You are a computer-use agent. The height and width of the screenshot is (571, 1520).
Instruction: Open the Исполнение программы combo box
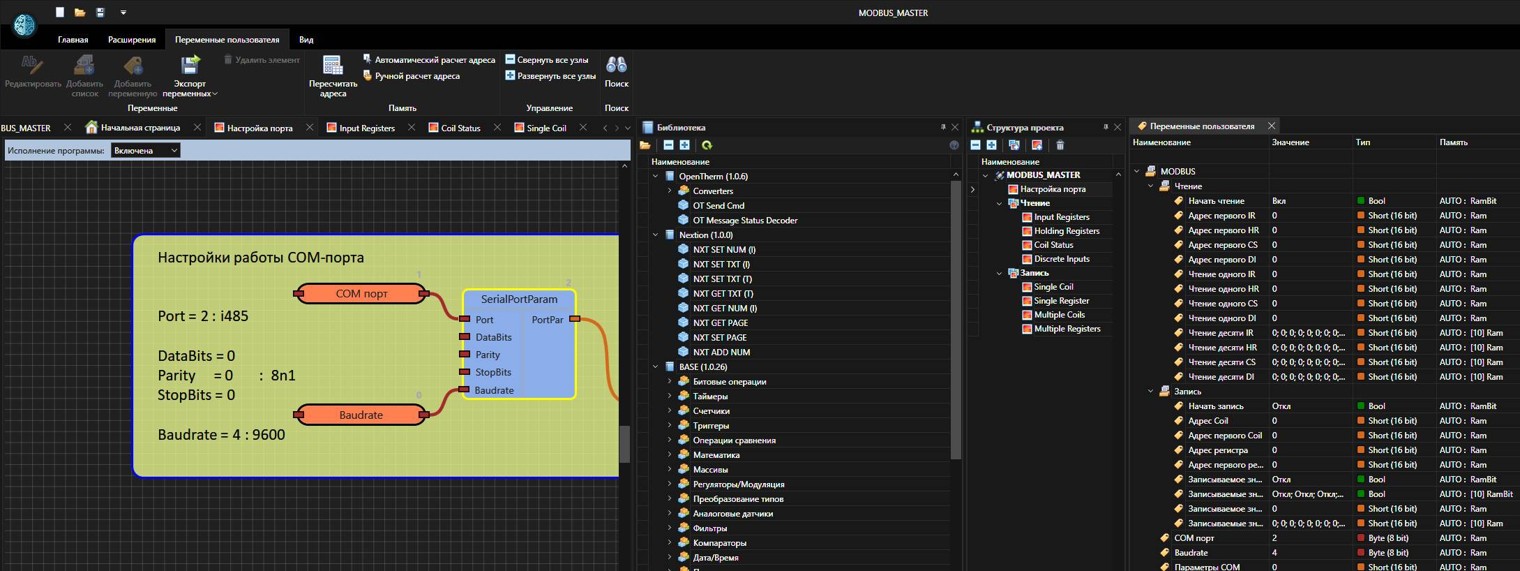point(145,150)
